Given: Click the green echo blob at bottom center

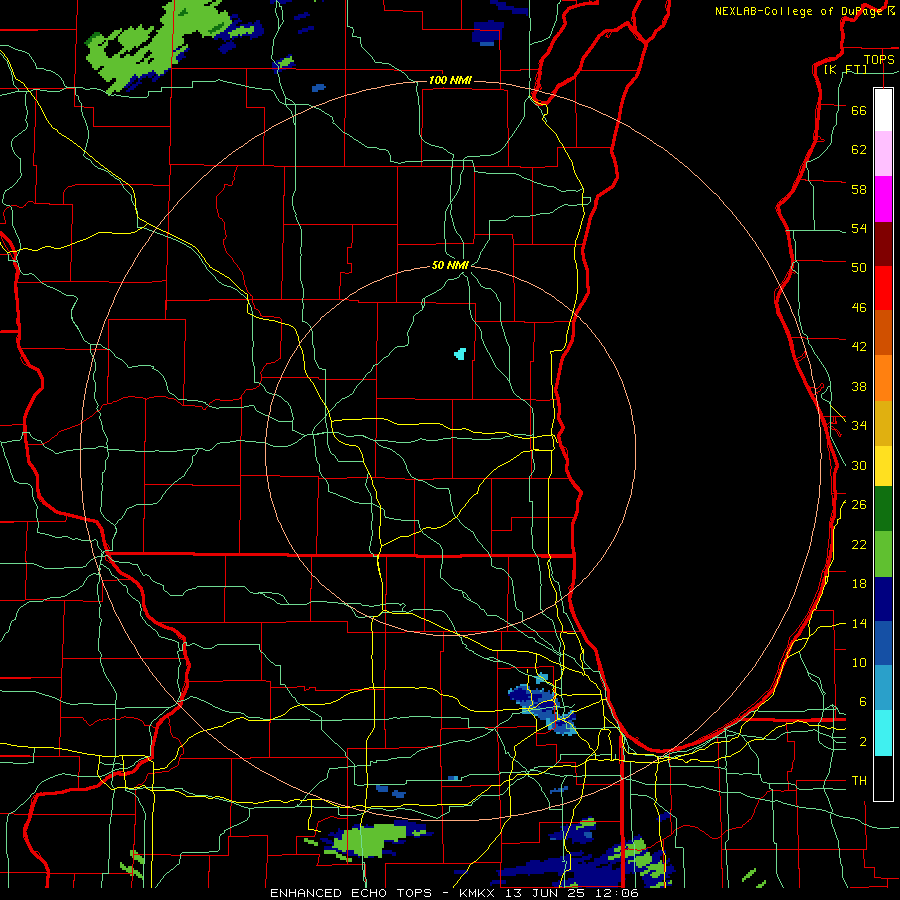Looking at the screenshot, I should pyautogui.click(x=370, y=841).
